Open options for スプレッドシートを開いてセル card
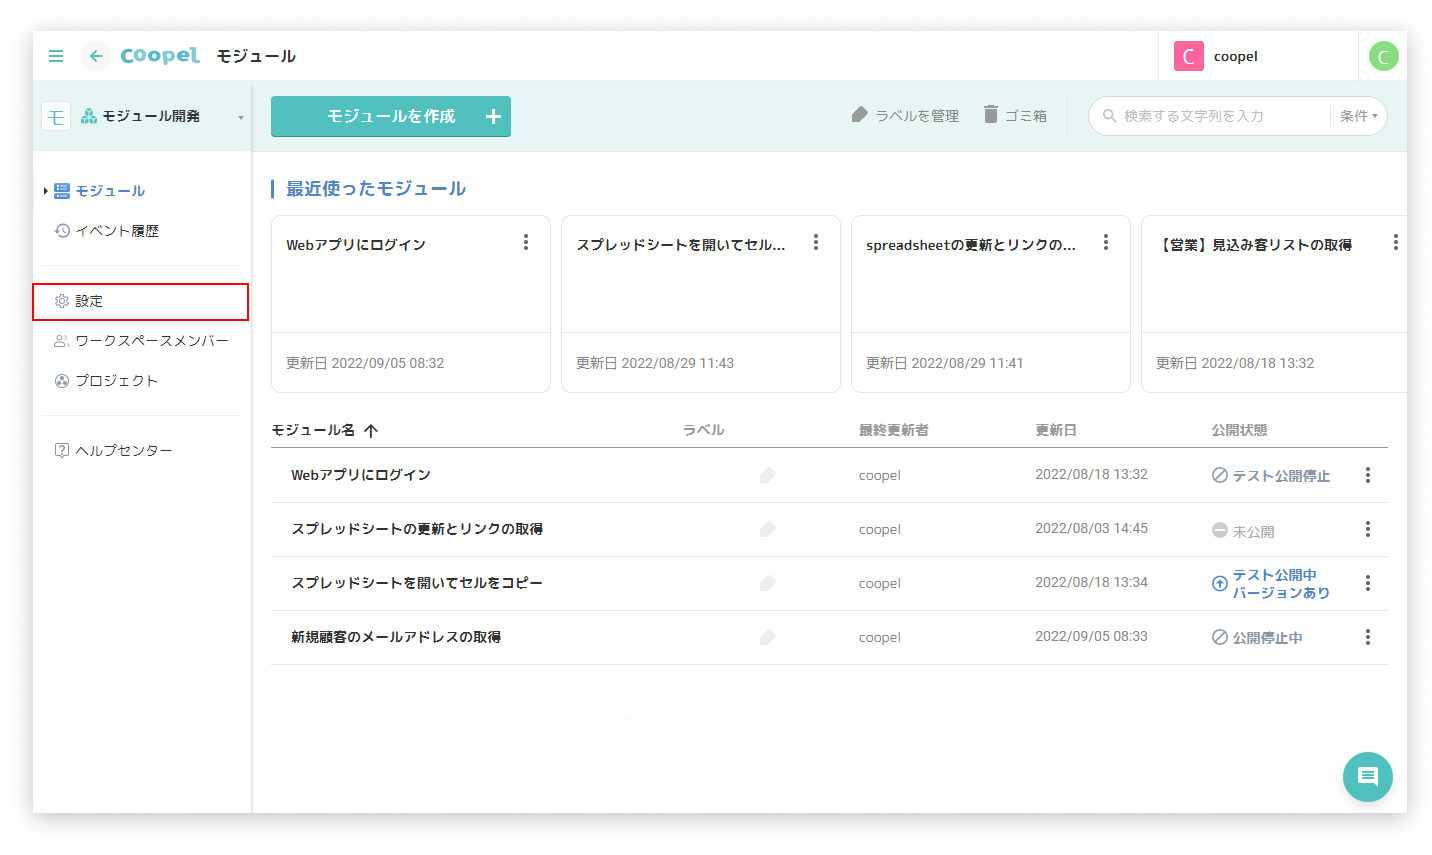Screen dimensions: 1432x855 (x=816, y=242)
